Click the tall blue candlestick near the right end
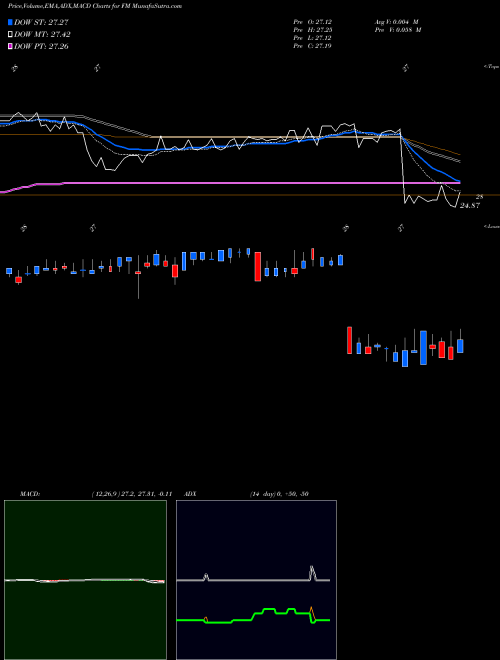 [423, 348]
